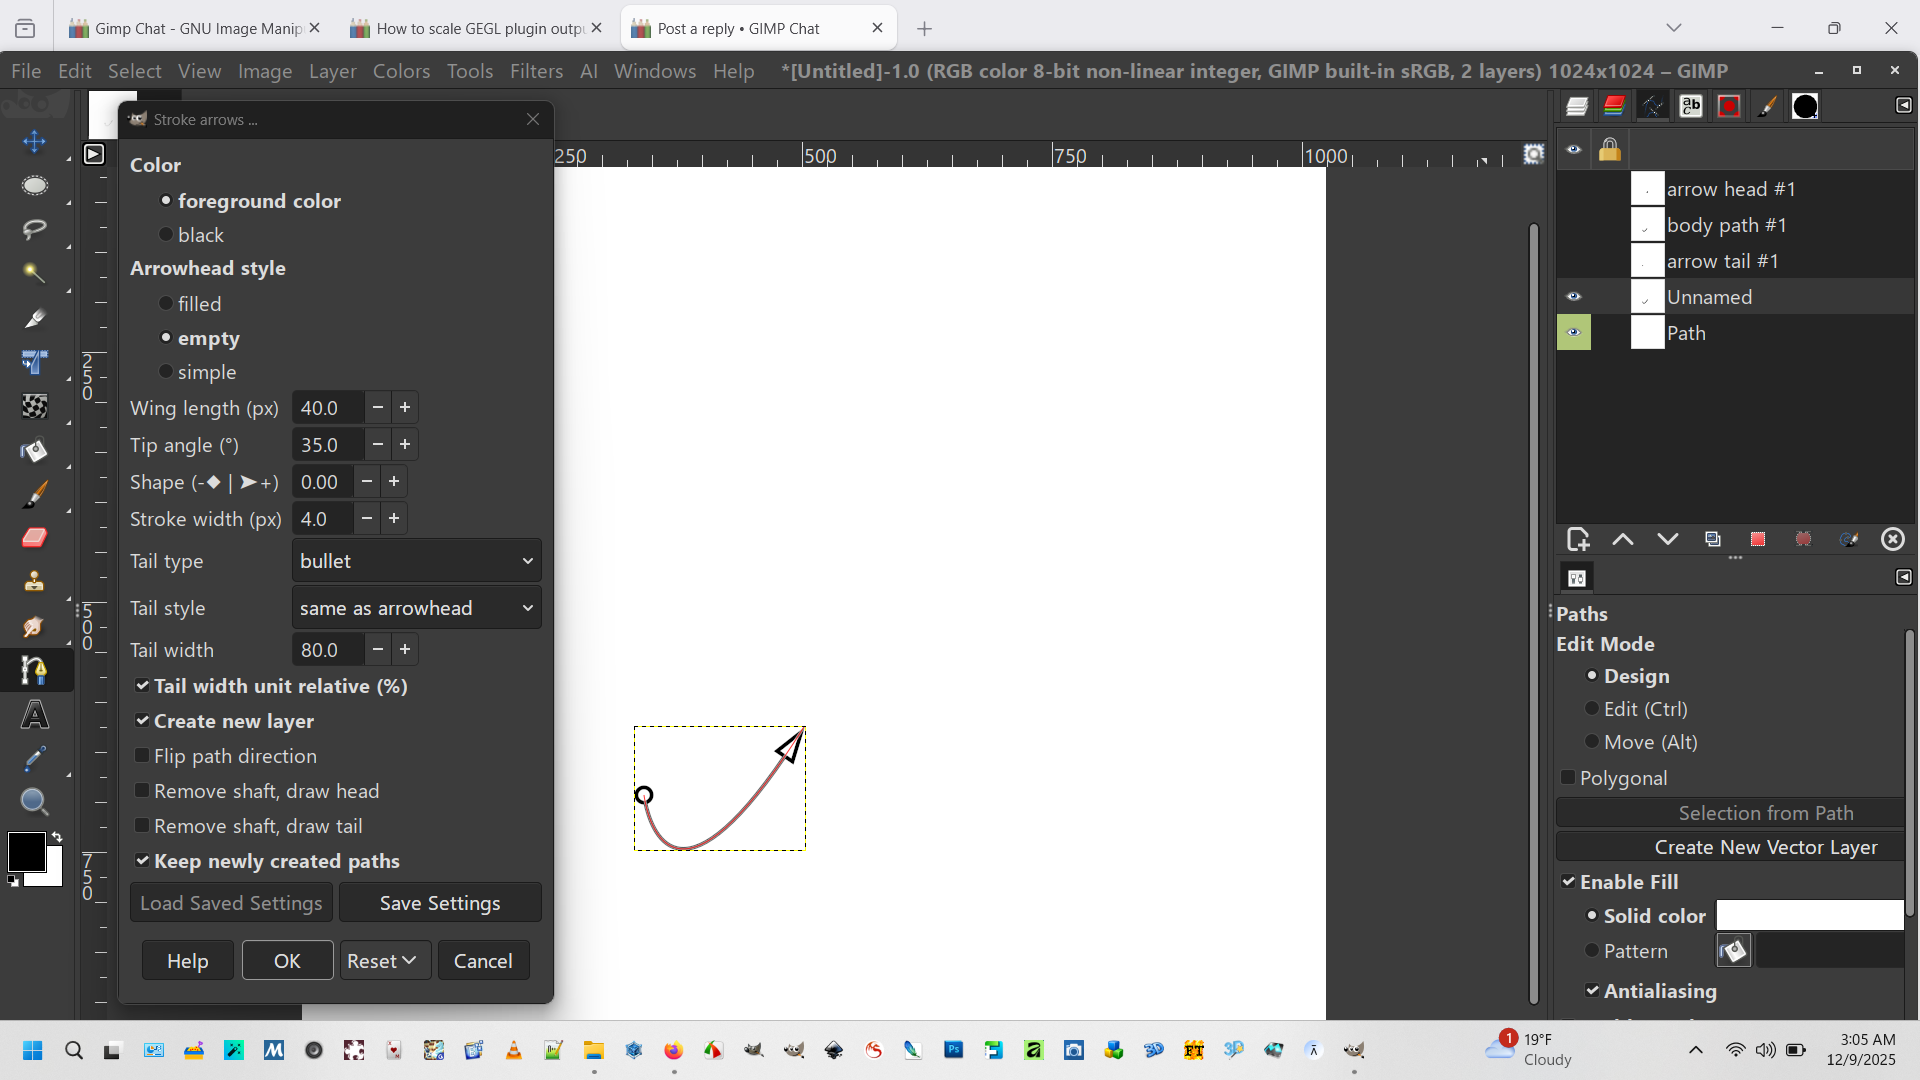Pick the Bucket Fill tool
Viewport: 1920px width, 1080px height.
pos(34,450)
